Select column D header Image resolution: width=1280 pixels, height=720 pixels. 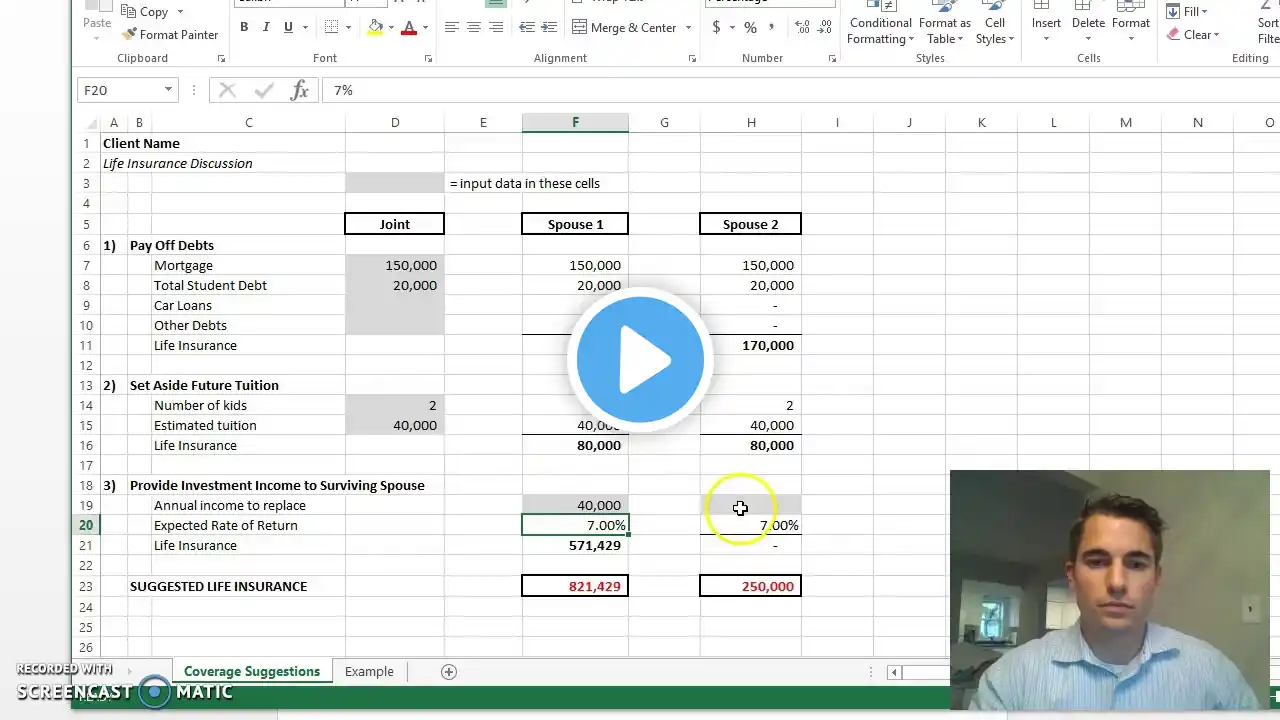coord(395,122)
